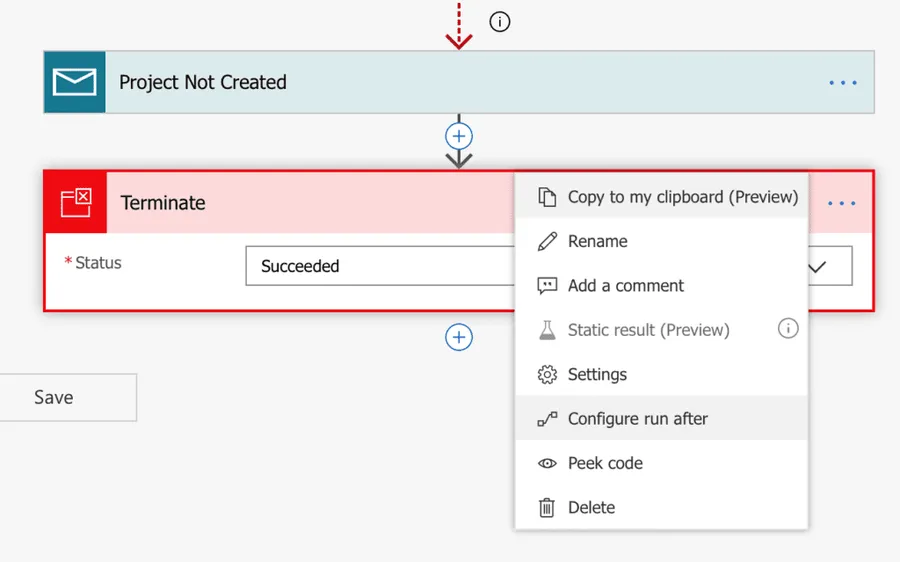Click the eye icon for Peek code

547,463
